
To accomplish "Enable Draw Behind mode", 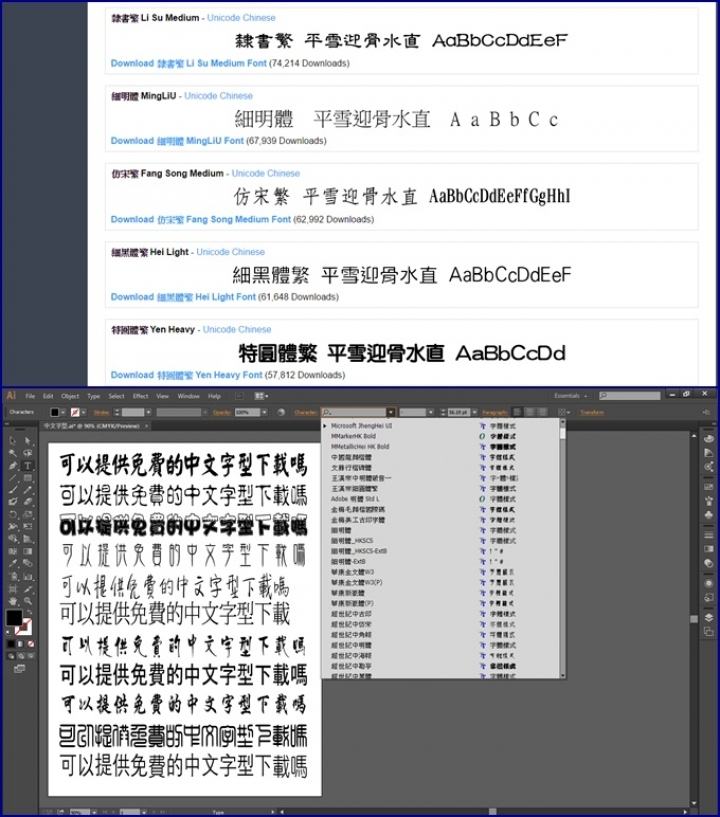I will [x=21, y=656].
